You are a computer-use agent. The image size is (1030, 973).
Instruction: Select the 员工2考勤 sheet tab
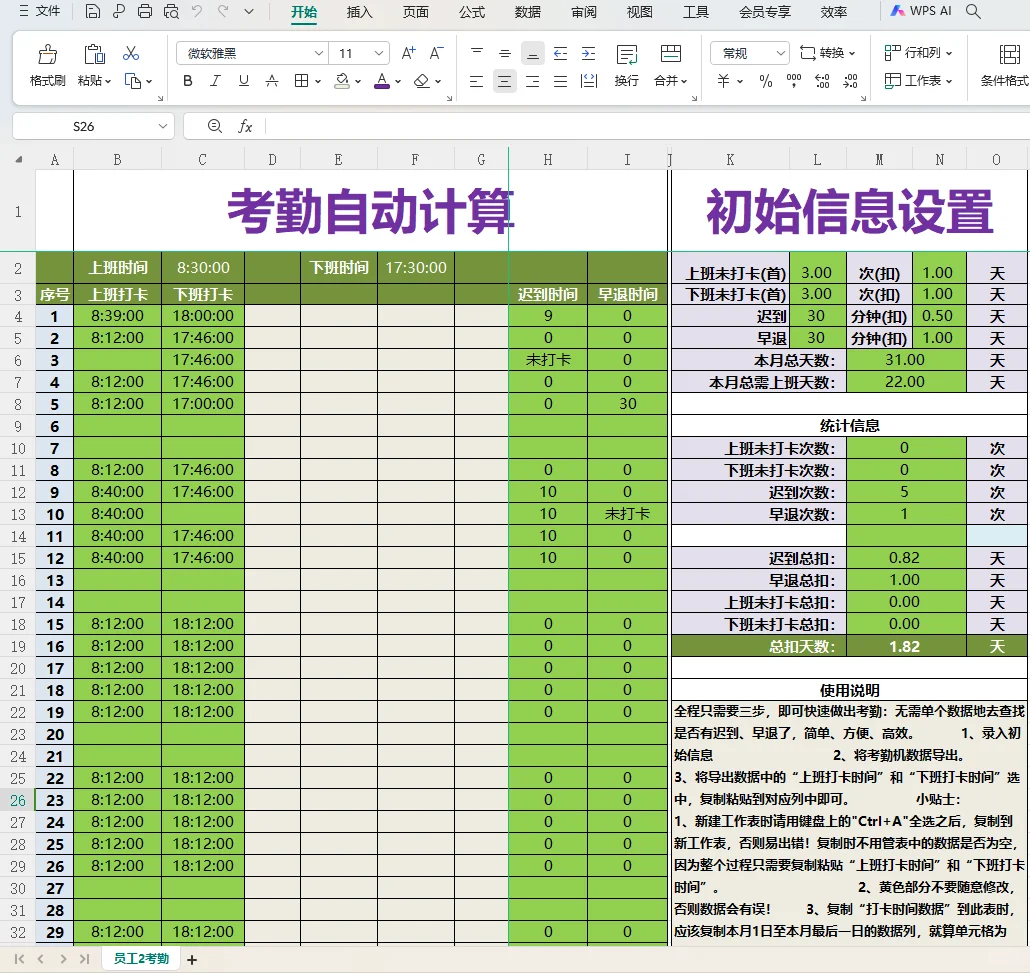tap(141, 959)
